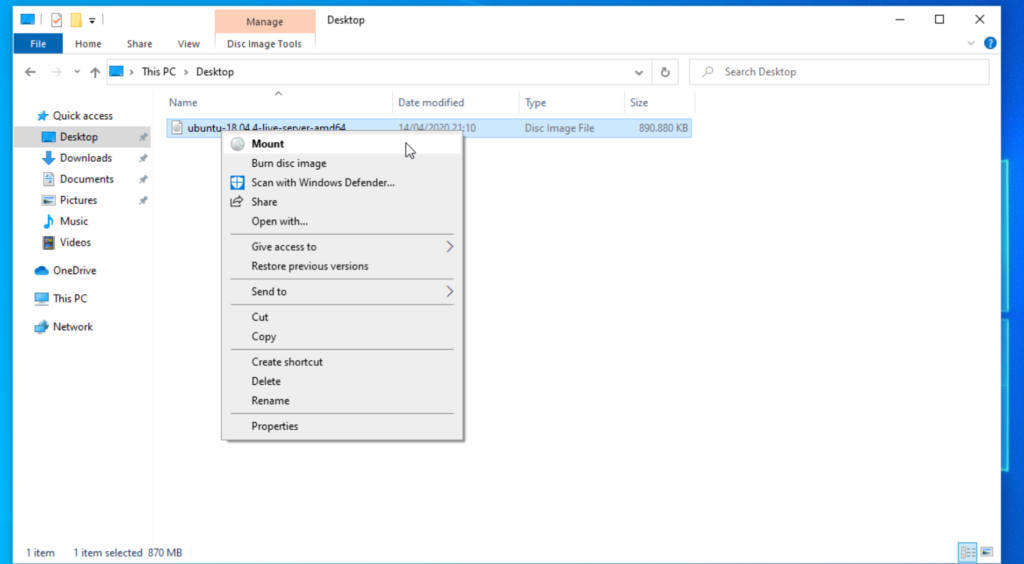
Task: Click the Desktop icon in Quick access
Action: [x=49, y=137]
